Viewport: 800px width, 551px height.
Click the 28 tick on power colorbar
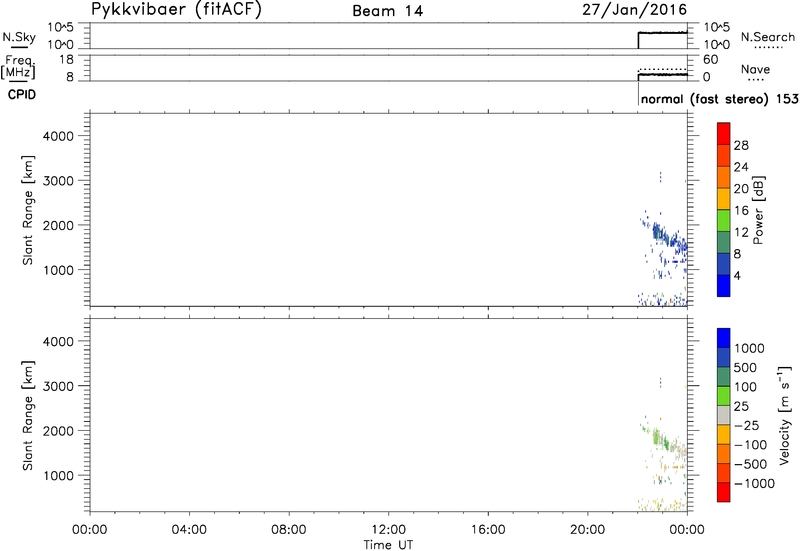tap(741, 145)
